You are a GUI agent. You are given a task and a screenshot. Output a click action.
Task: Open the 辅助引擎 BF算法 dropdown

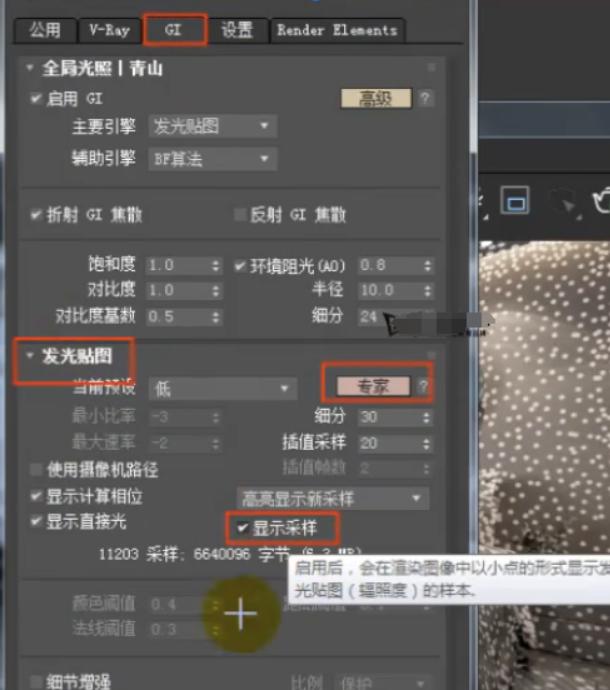(x=212, y=157)
